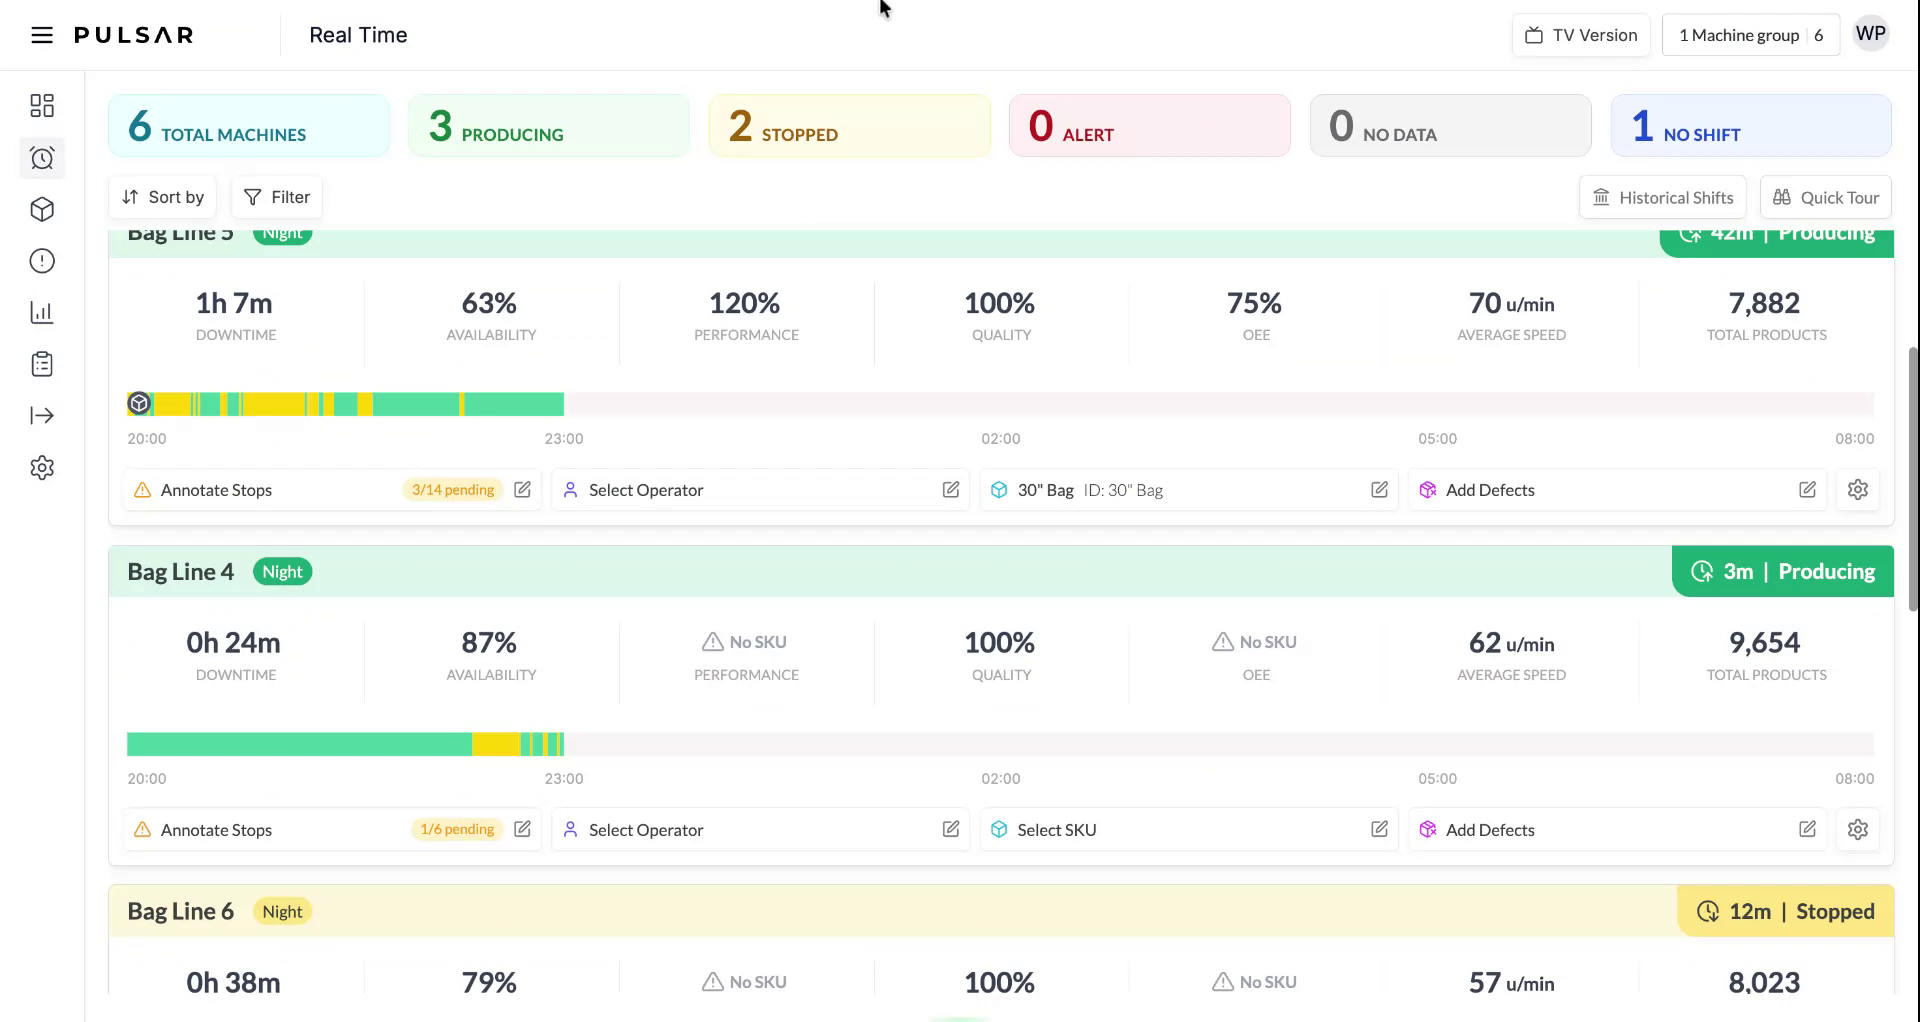Open the dashboard grid icon in sidebar
The height and width of the screenshot is (1022, 1920).
click(x=42, y=106)
